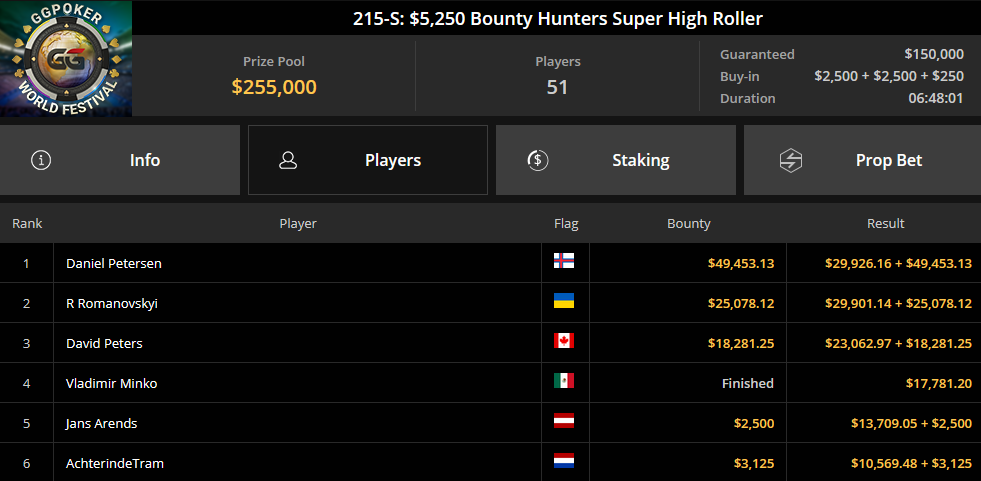Open the Info tab

click(119, 160)
